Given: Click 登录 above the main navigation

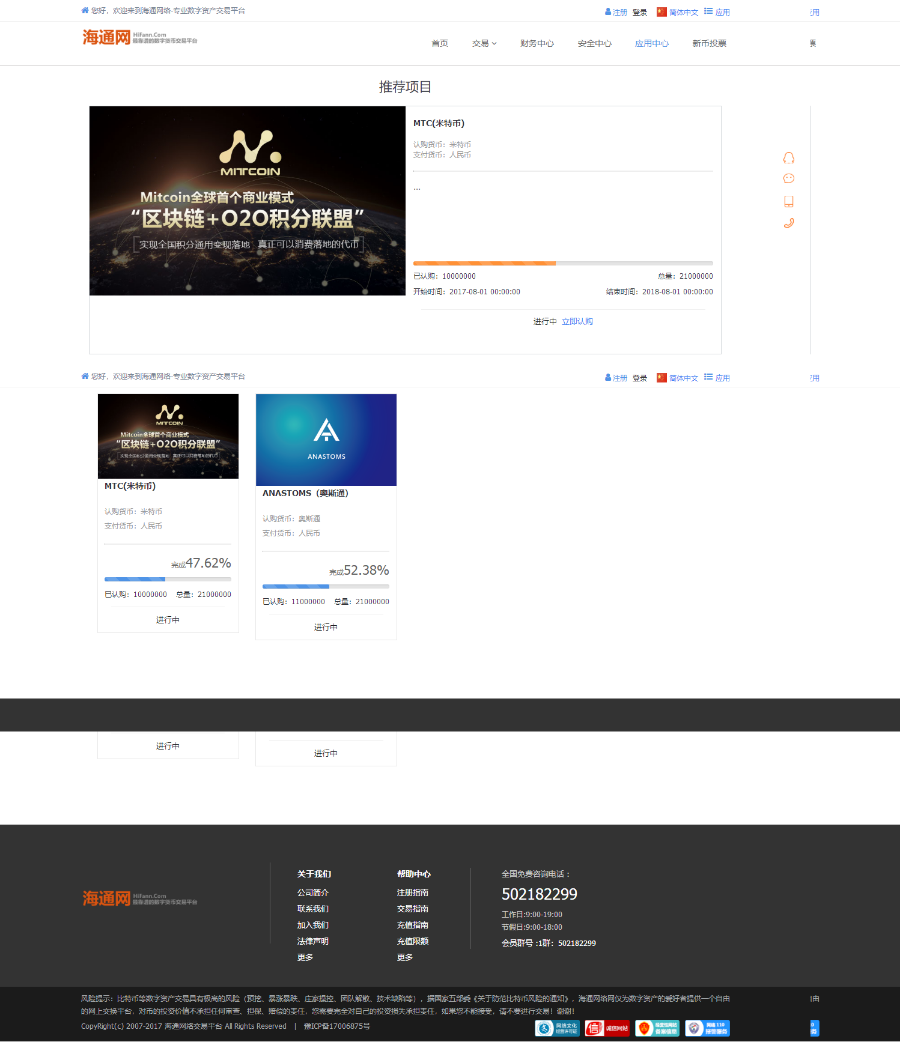Looking at the screenshot, I should pos(640,13).
